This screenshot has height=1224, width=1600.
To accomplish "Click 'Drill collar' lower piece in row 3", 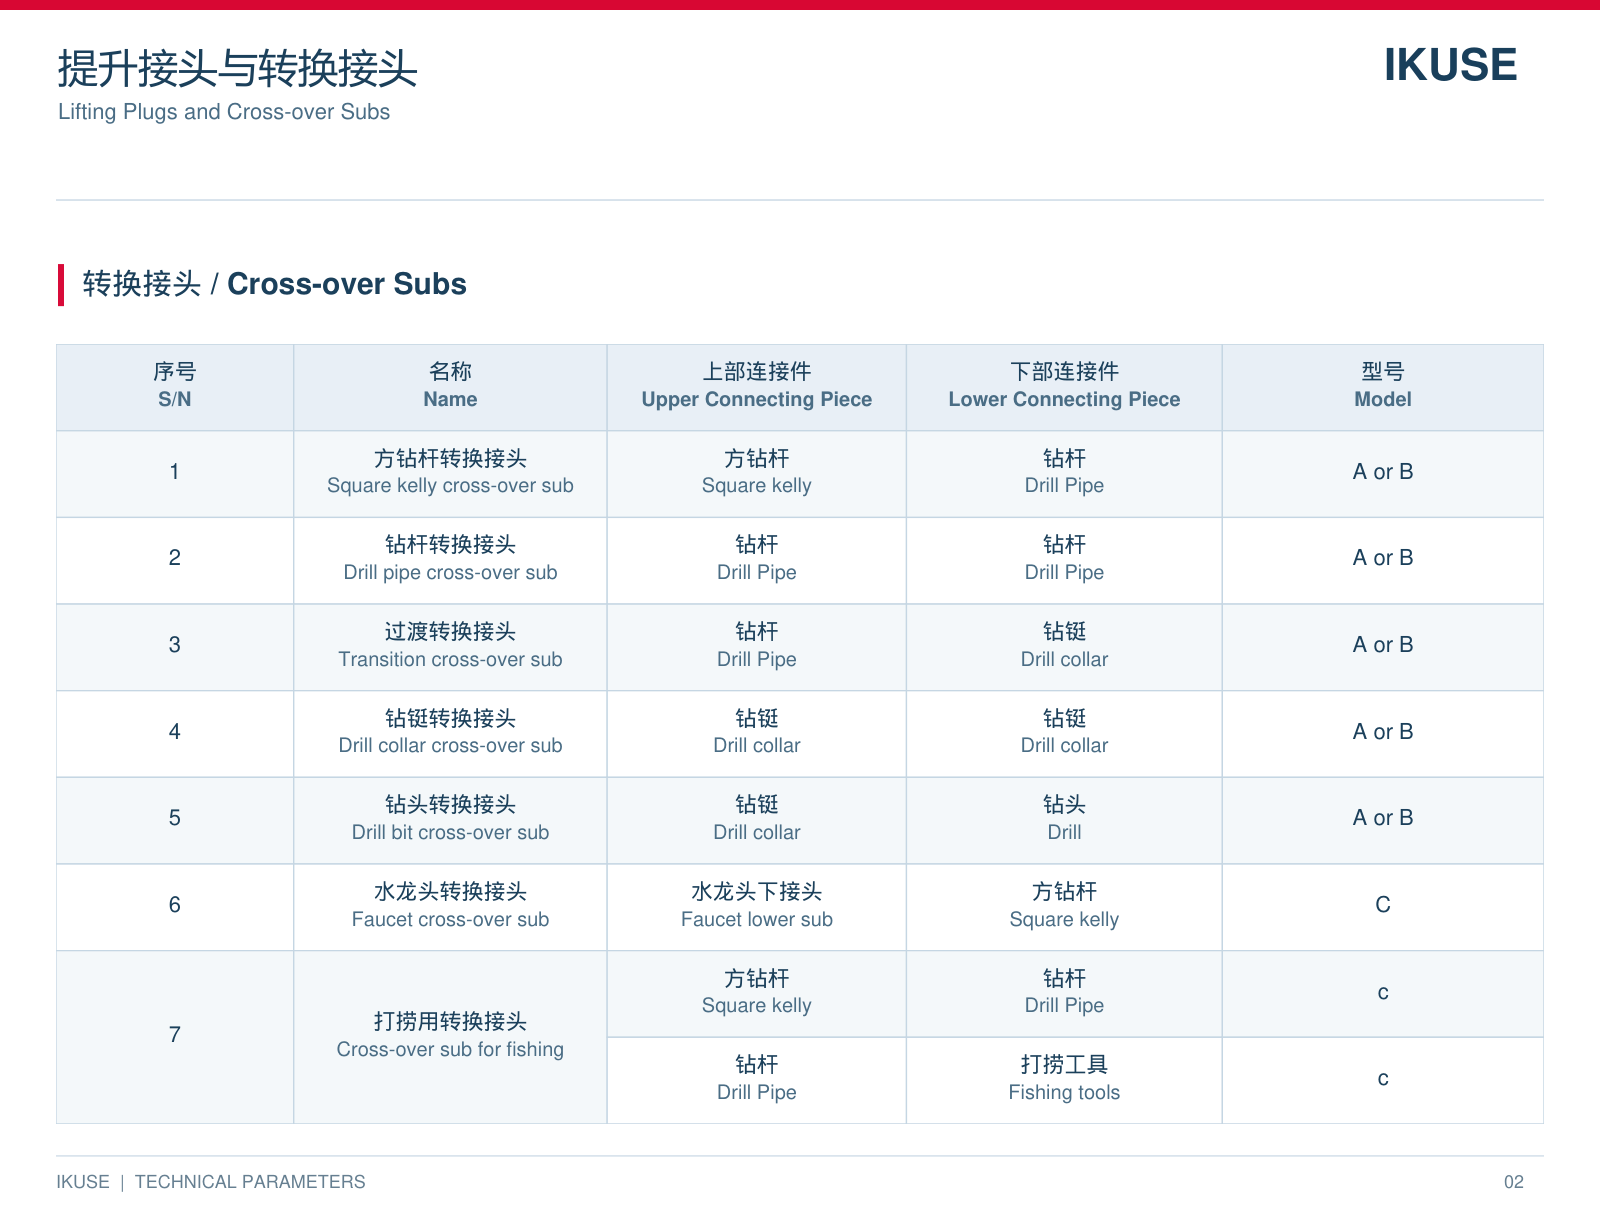I will (x=1064, y=647).
